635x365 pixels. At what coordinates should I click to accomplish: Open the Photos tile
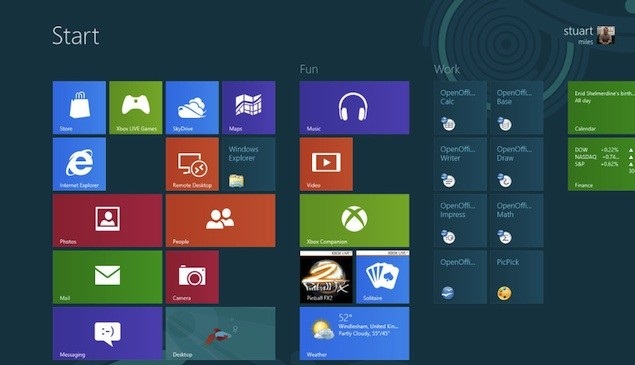point(107,220)
